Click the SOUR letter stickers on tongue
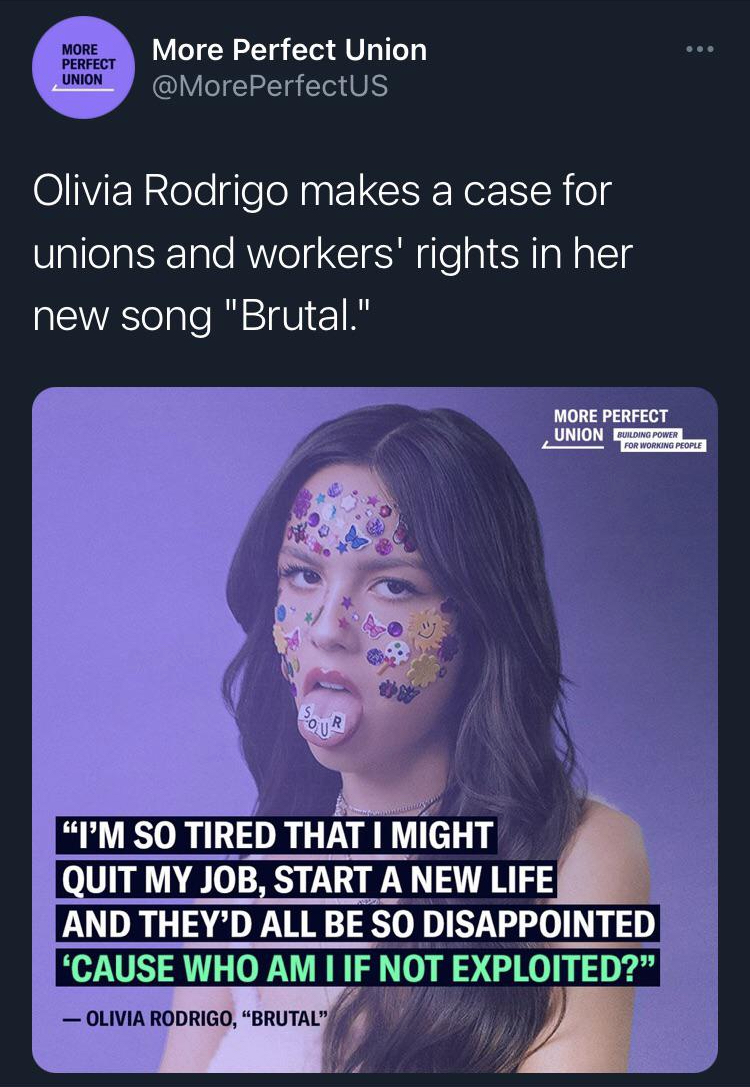This screenshot has width=750, height=1087. click(x=323, y=721)
